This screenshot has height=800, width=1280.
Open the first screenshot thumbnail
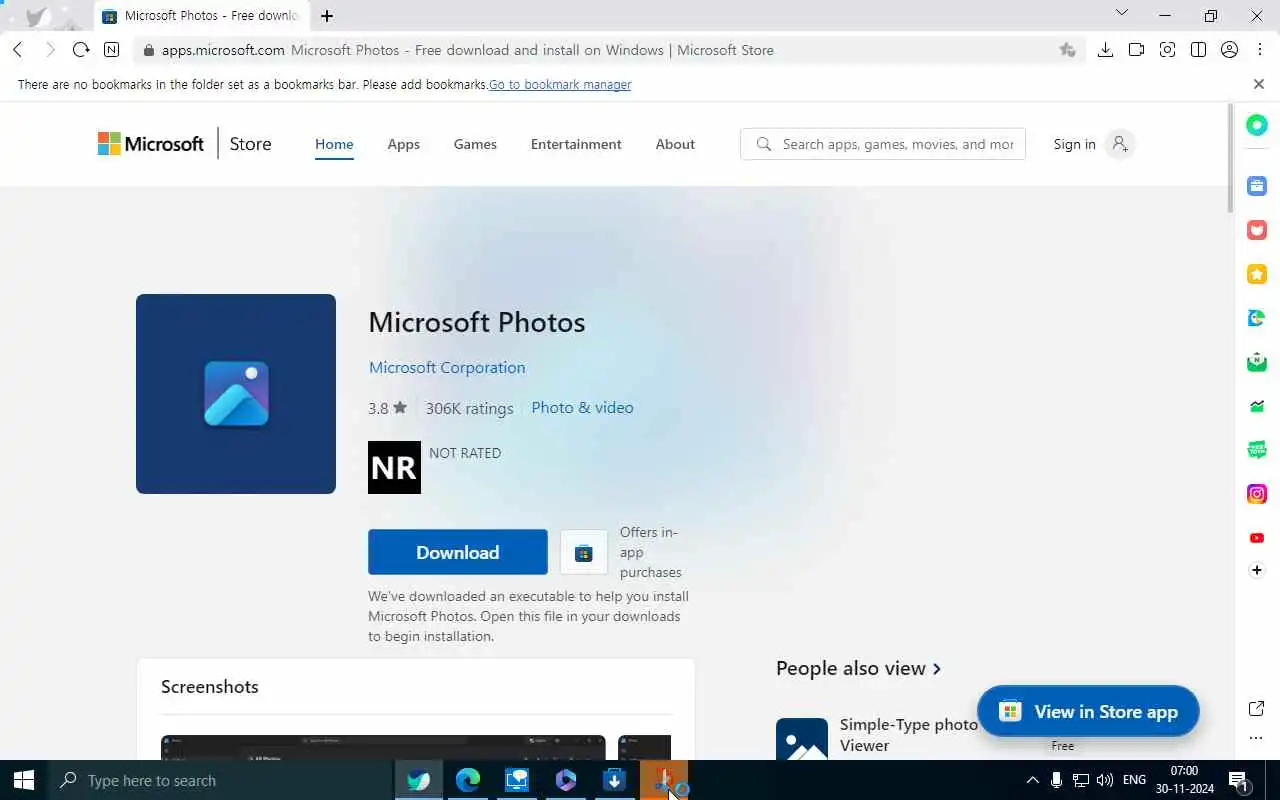point(383,748)
